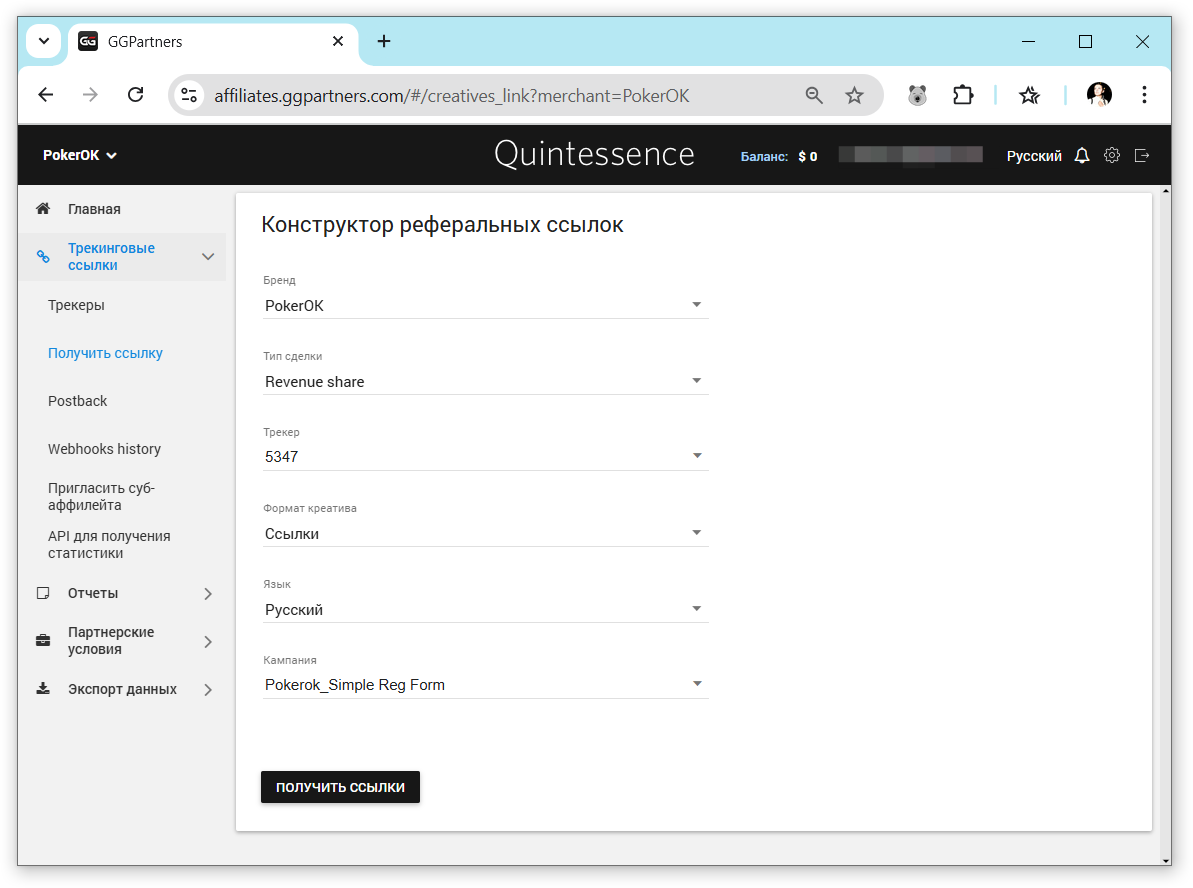Click the zoom magnifier icon in address bar
1193x888 pixels.
813,95
